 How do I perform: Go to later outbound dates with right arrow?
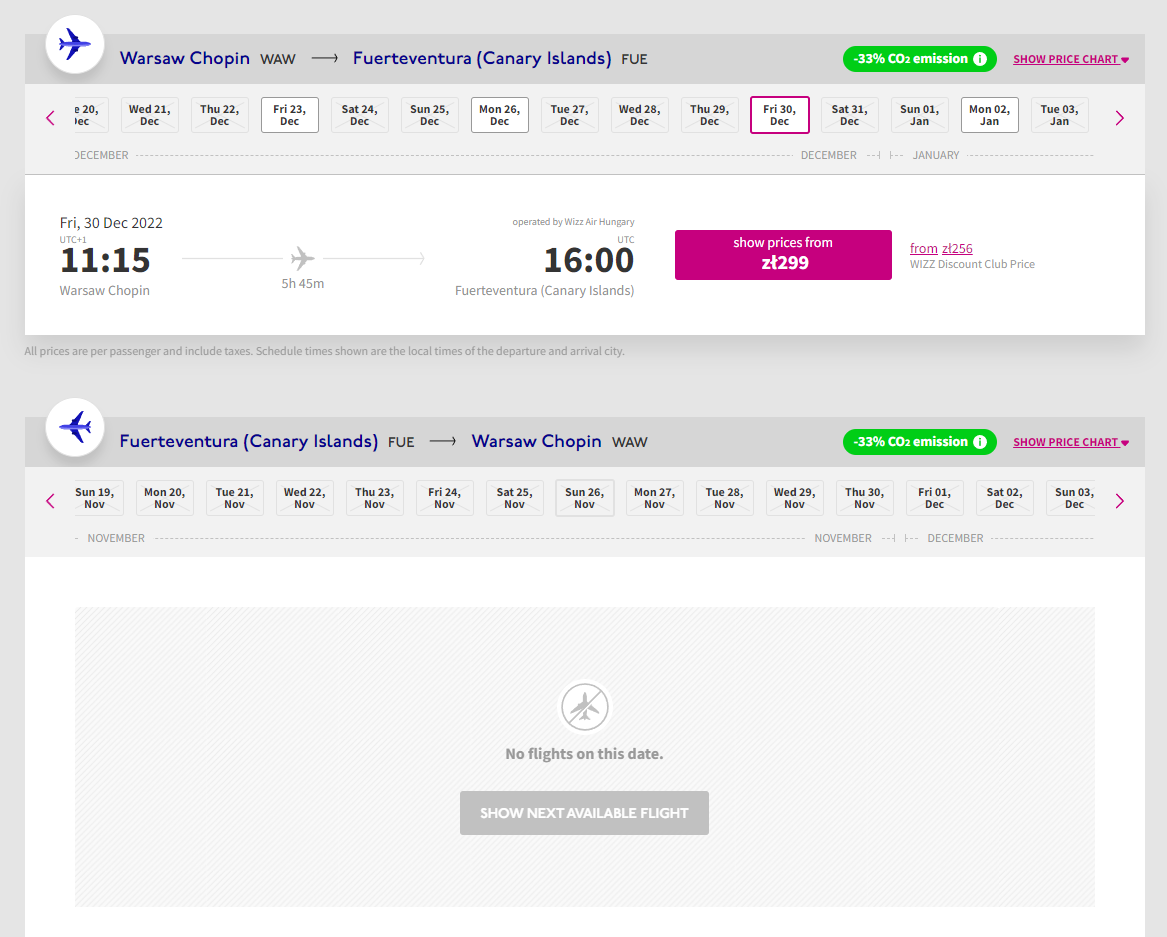coord(1119,118)
